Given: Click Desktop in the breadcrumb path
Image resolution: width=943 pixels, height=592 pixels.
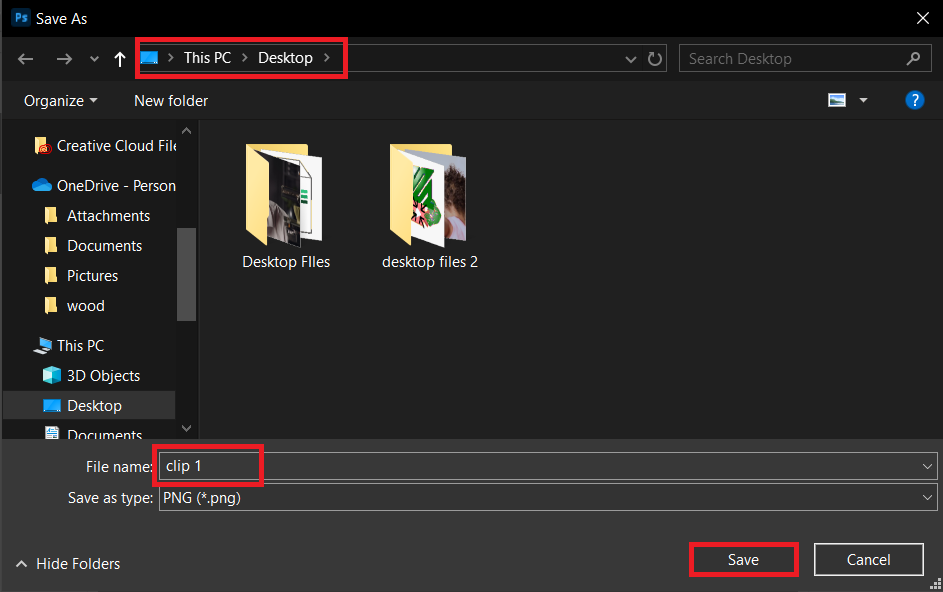Looking at the screenshot, I should (285, 57).
